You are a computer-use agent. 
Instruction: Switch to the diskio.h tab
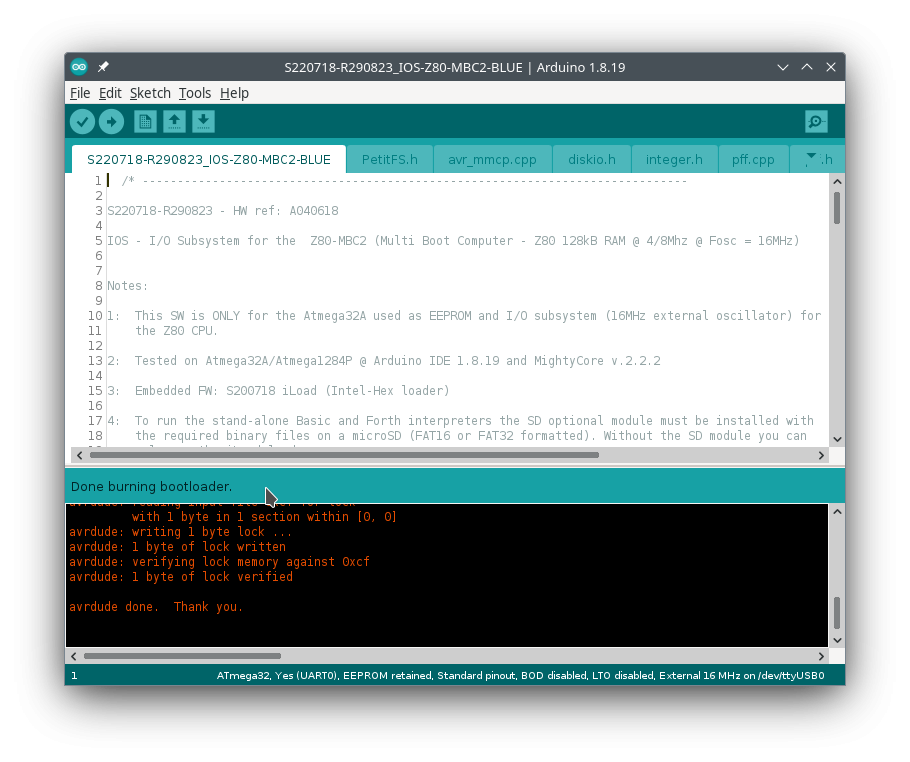click(x=591, y=160)
